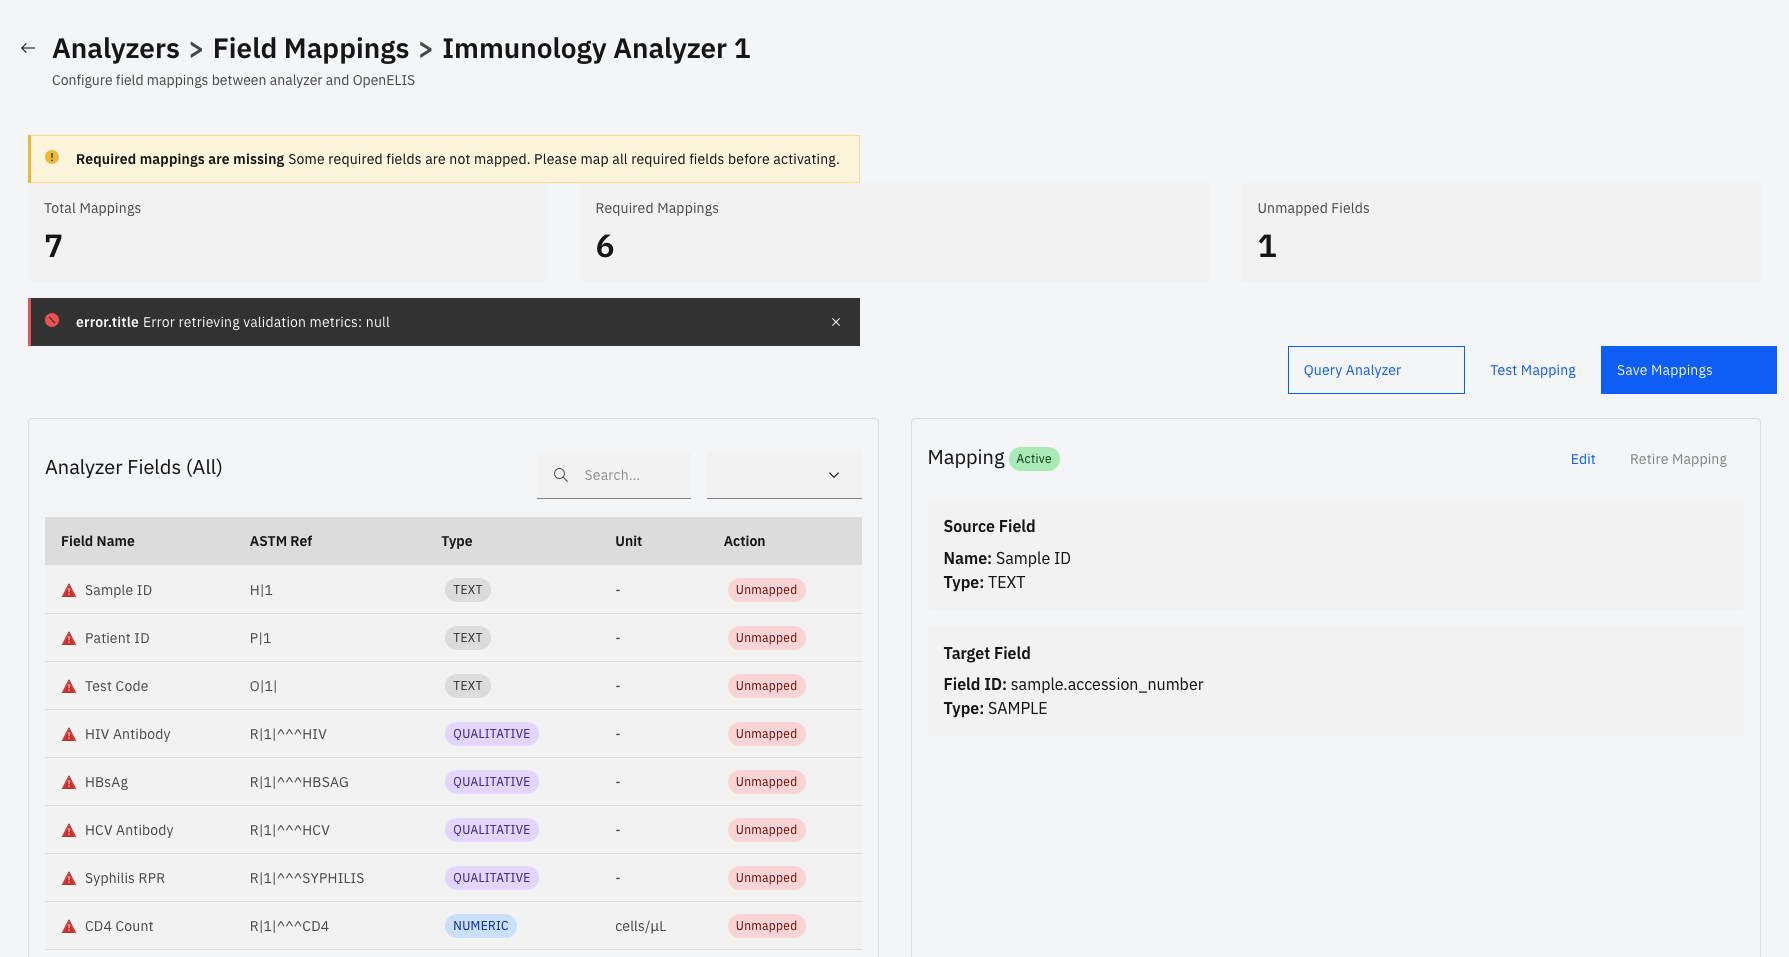Click warning triangle beside HCV Antibody
This screenshot has width=1789, height=957.
[69, 830]
